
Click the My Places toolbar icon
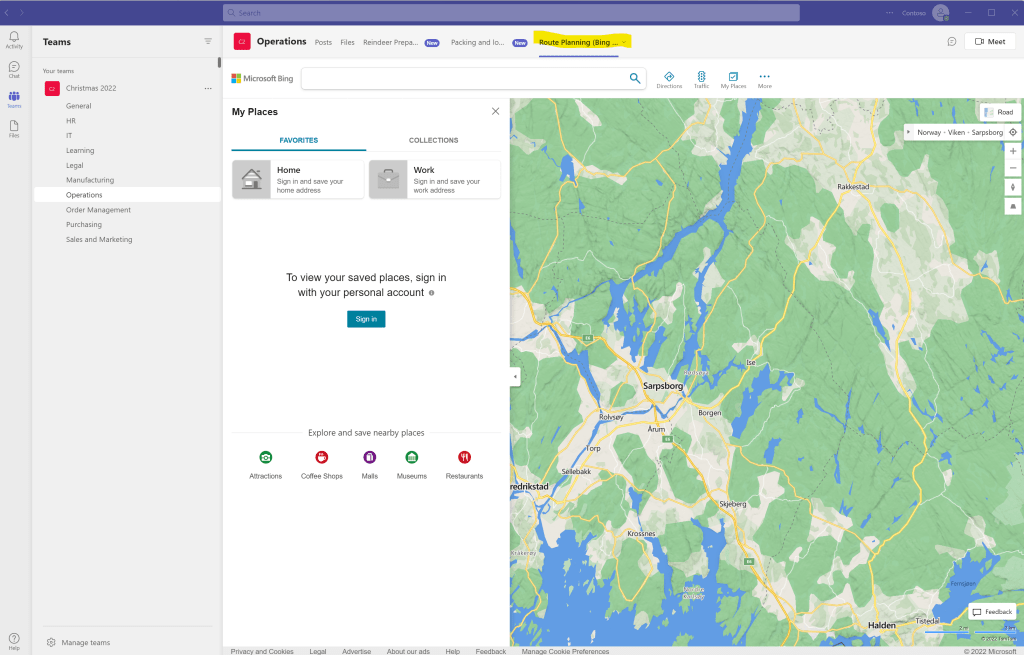point(733,79)
